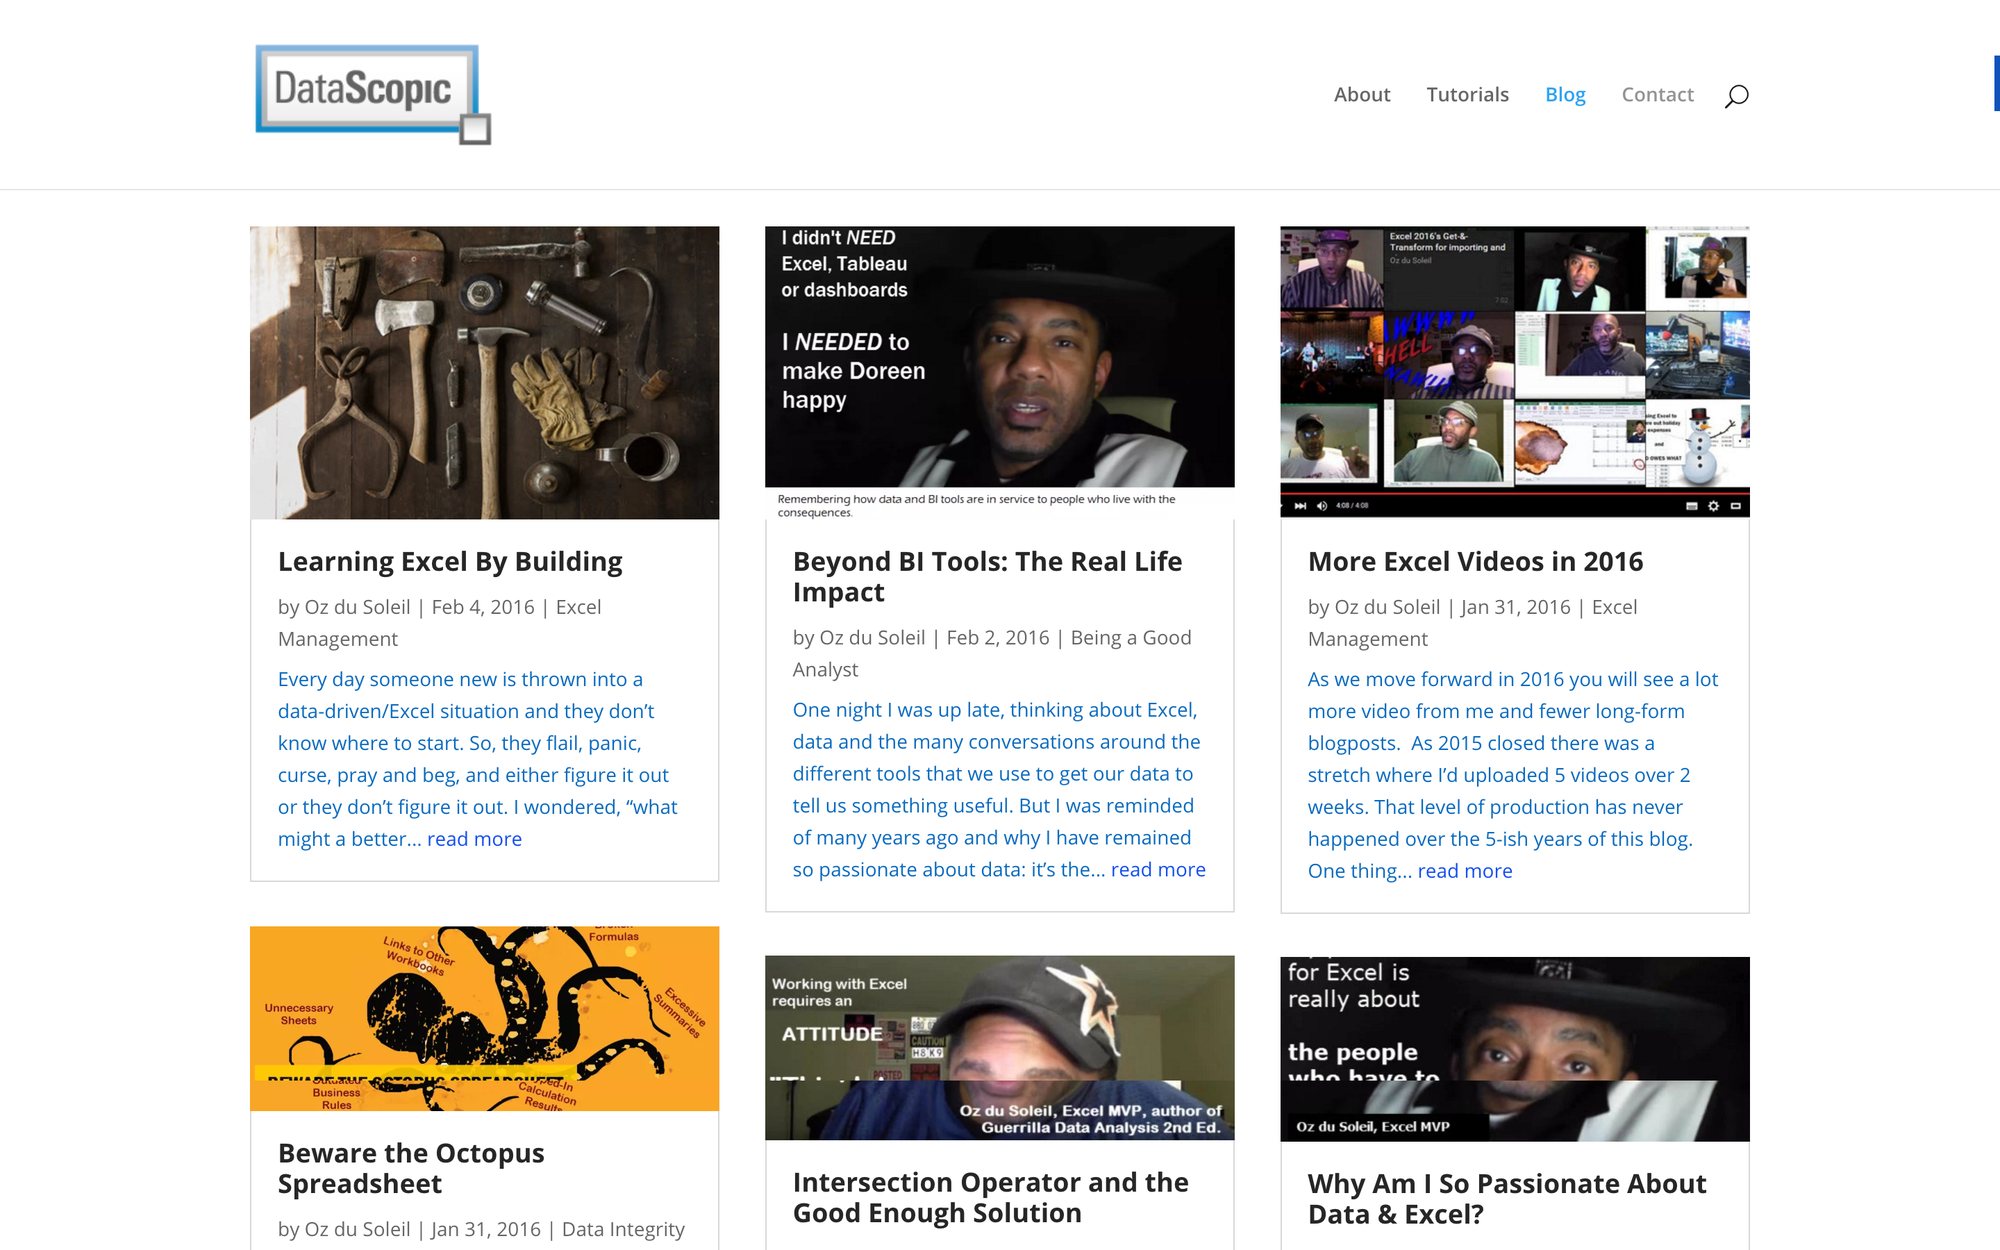
Task: Click the DataScopic logo
Action: (x=373, y=94)
